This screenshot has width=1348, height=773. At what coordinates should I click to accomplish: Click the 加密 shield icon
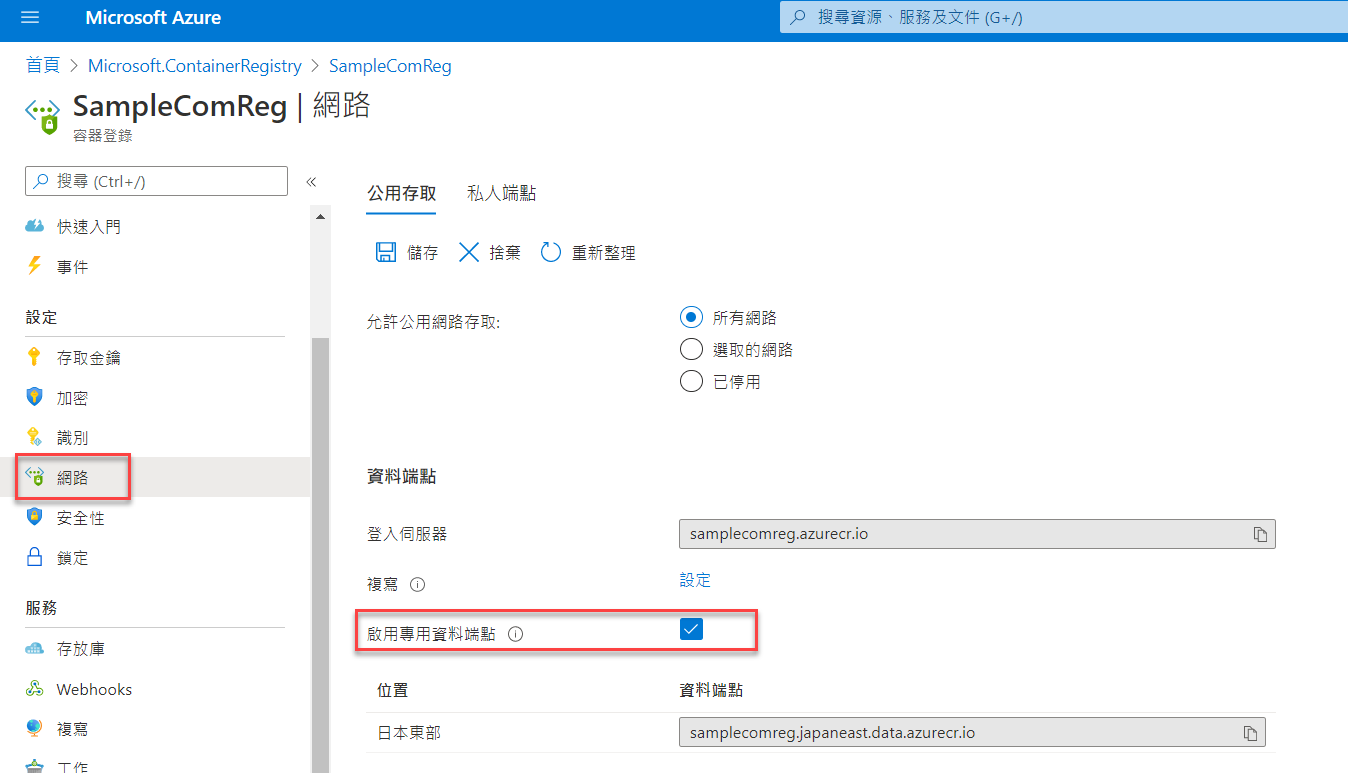(35, 397)
